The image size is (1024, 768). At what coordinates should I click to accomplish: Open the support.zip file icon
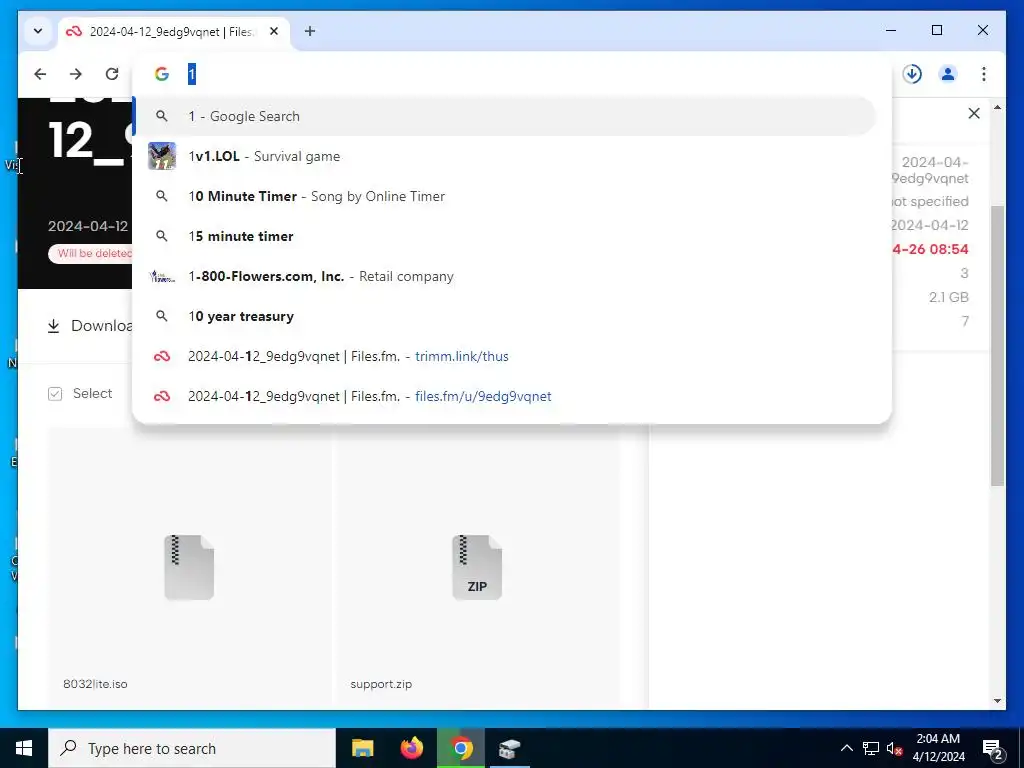tap(477, 567)
